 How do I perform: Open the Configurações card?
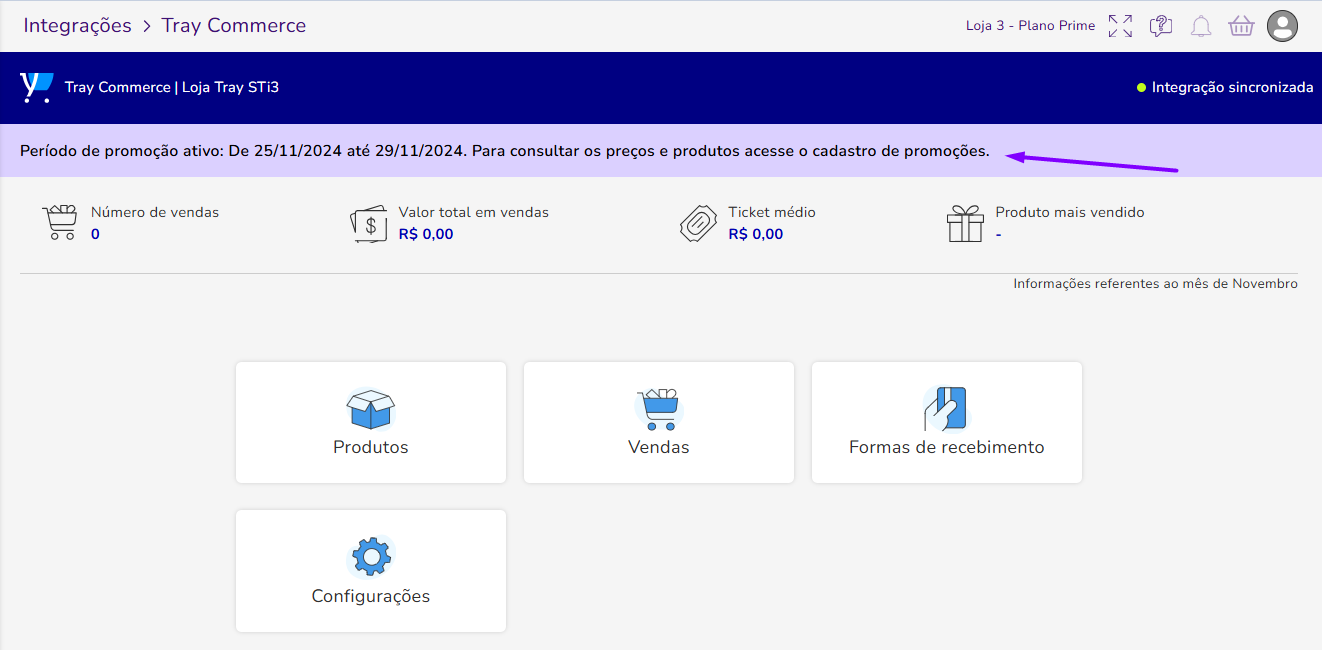point(371,571)
